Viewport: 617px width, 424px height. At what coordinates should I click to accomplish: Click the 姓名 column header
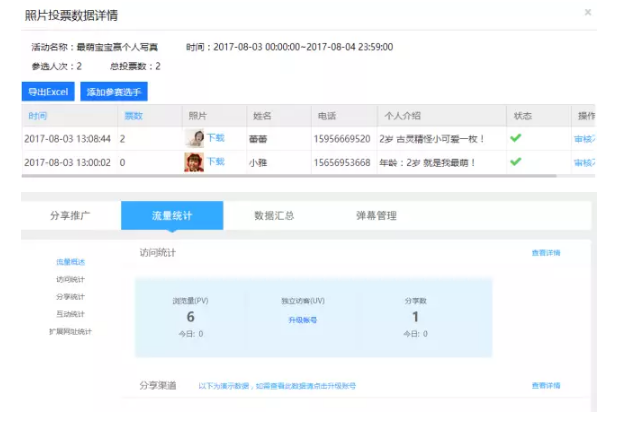tap(262, 116)
